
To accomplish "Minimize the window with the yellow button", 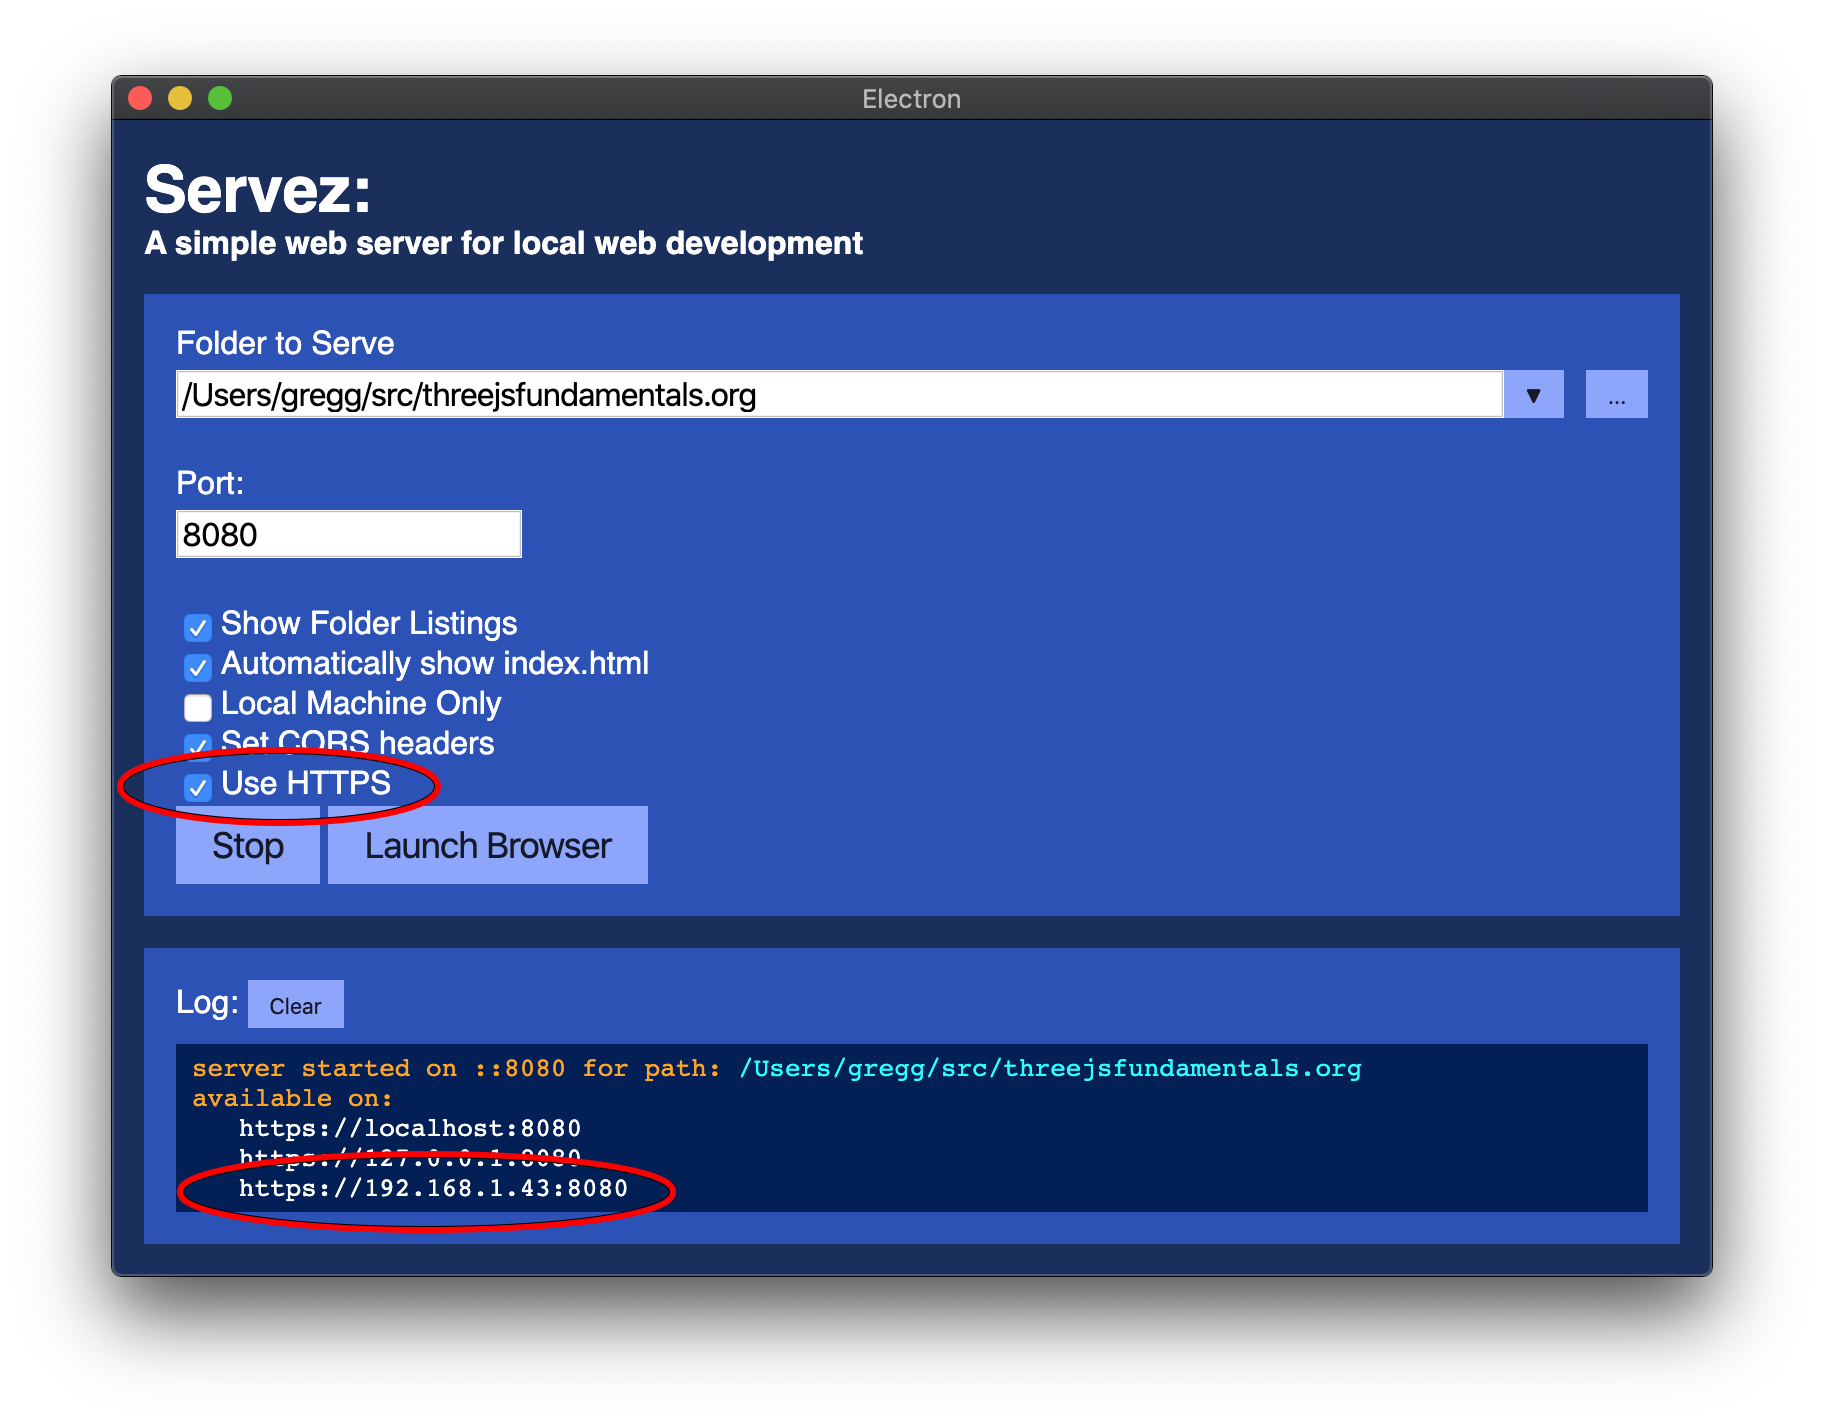I will 180,98.
